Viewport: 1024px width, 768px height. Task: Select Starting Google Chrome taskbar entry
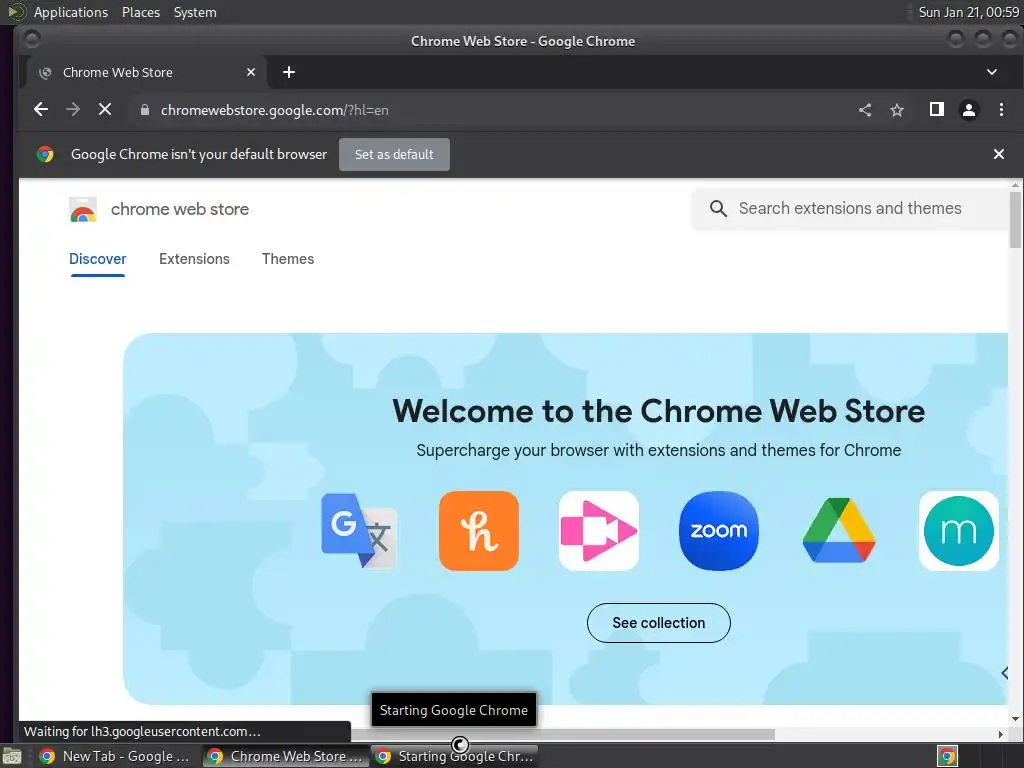click(455, 756)
